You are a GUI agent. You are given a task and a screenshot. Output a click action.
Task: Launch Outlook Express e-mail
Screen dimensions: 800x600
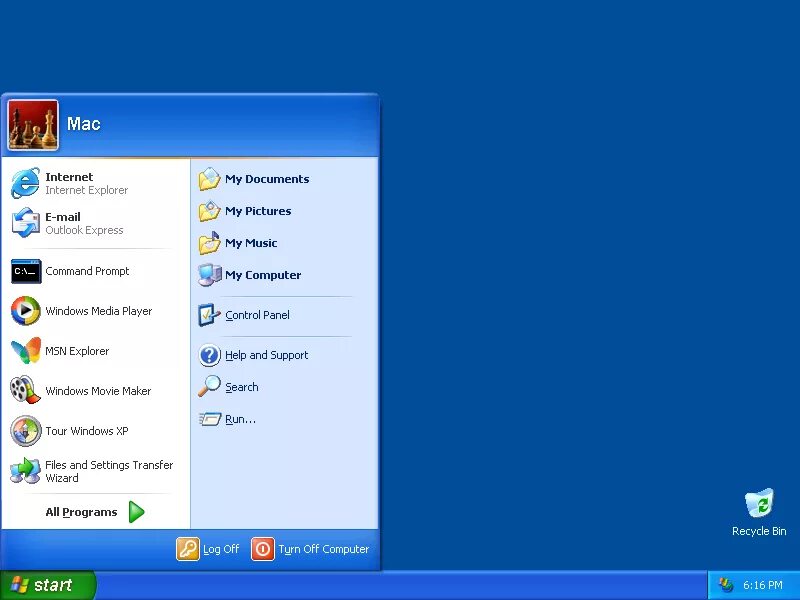coord(63,223)
